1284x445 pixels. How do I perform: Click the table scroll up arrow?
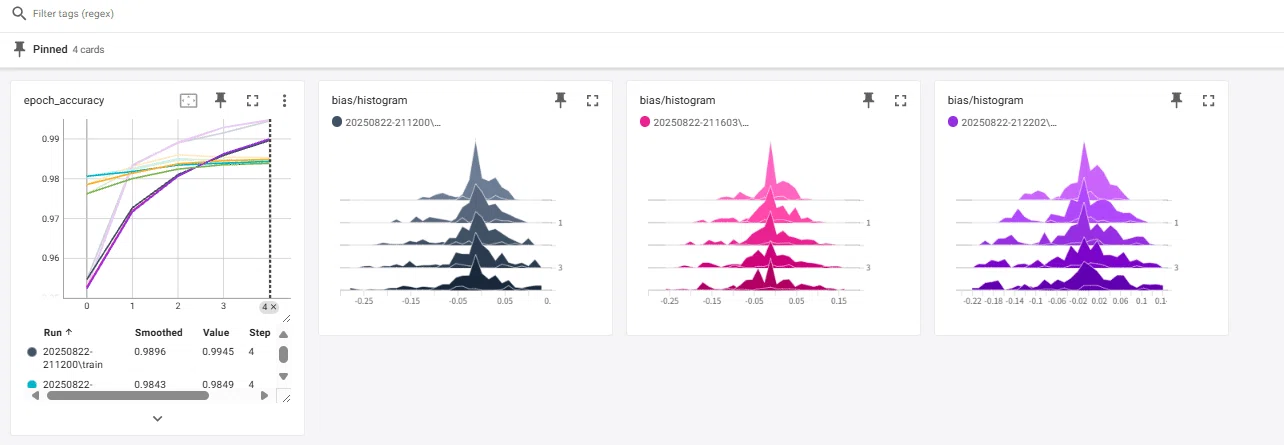point(283,334)
